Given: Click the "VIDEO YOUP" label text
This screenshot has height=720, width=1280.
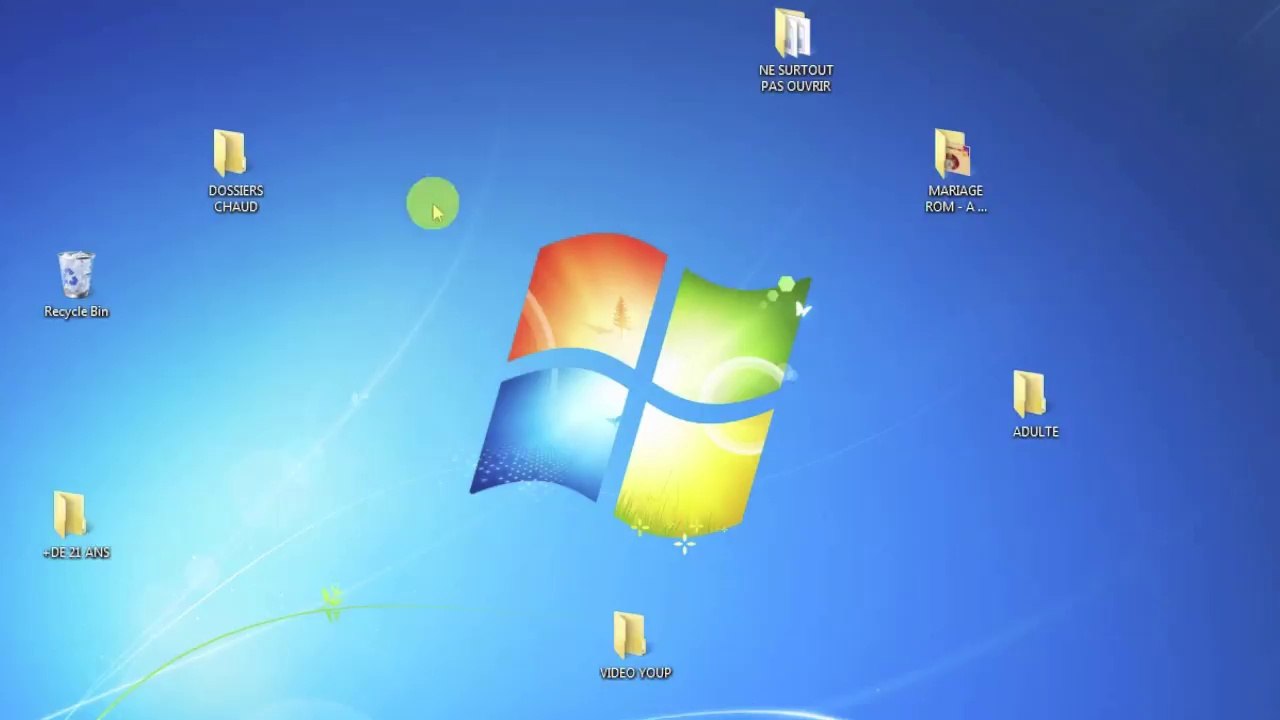Looking at the screenshot, I should click(x=636, y=673).
